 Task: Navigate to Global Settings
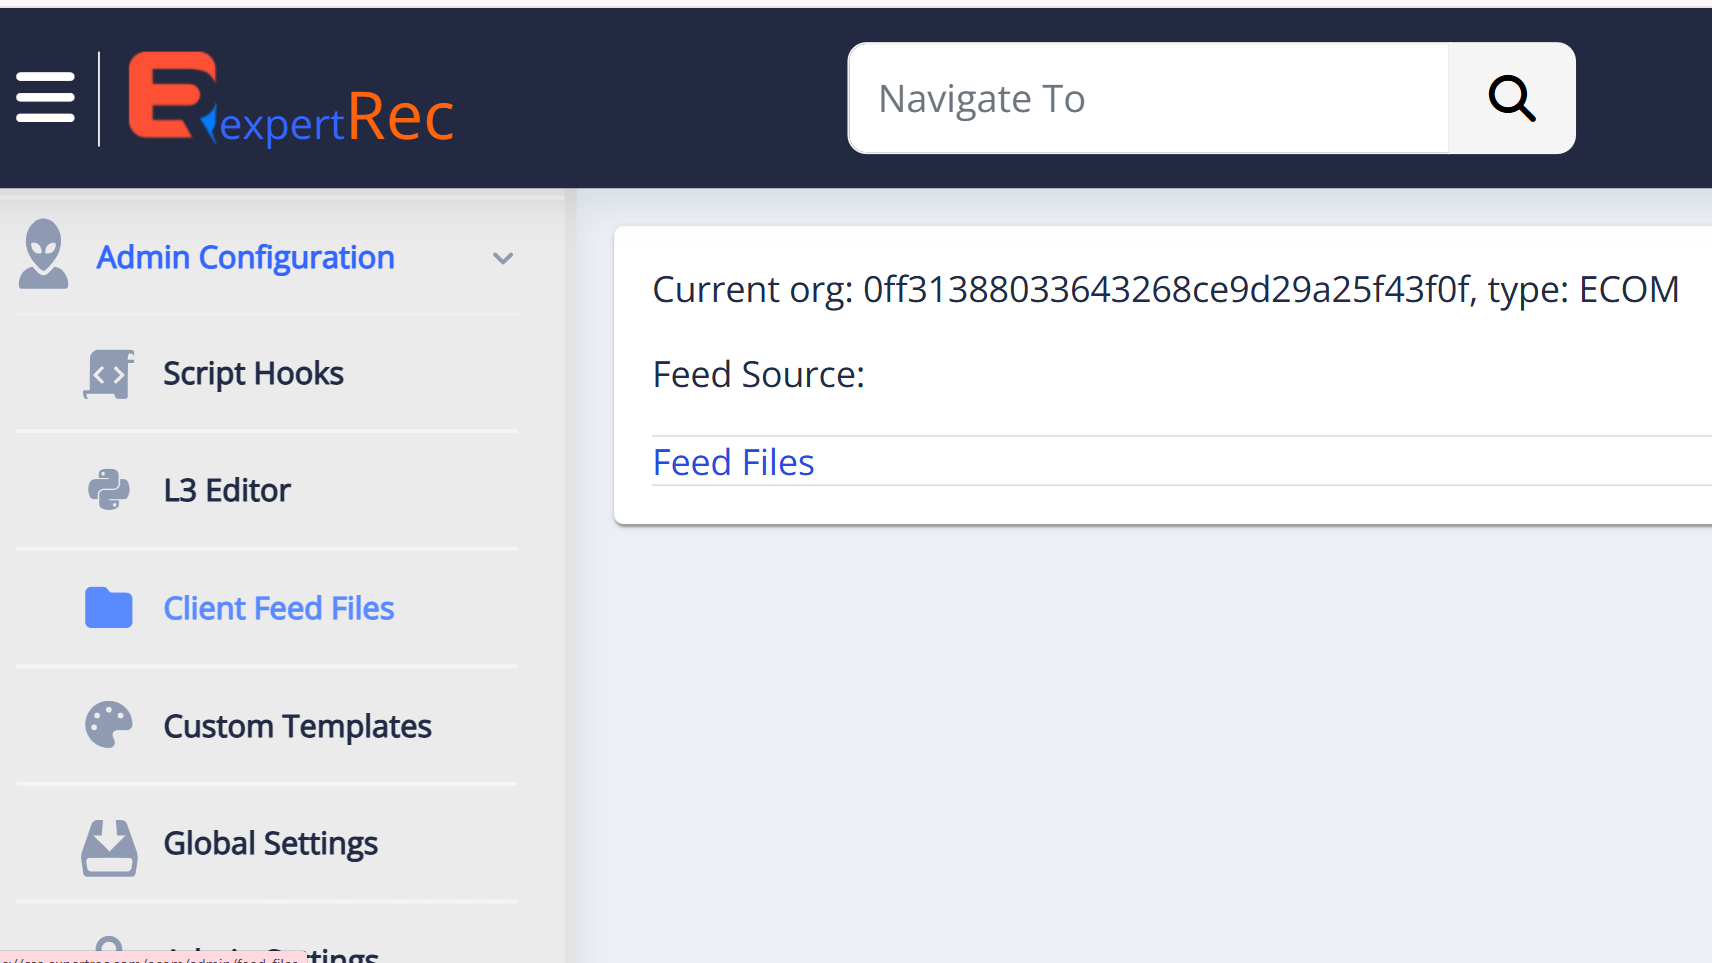click(x=270, y=844)
